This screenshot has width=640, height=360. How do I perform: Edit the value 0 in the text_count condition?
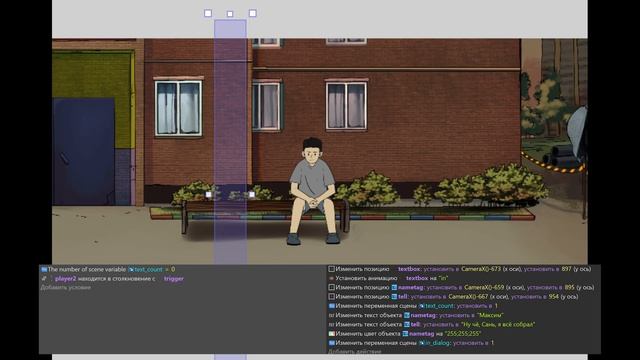coord(173,269)
